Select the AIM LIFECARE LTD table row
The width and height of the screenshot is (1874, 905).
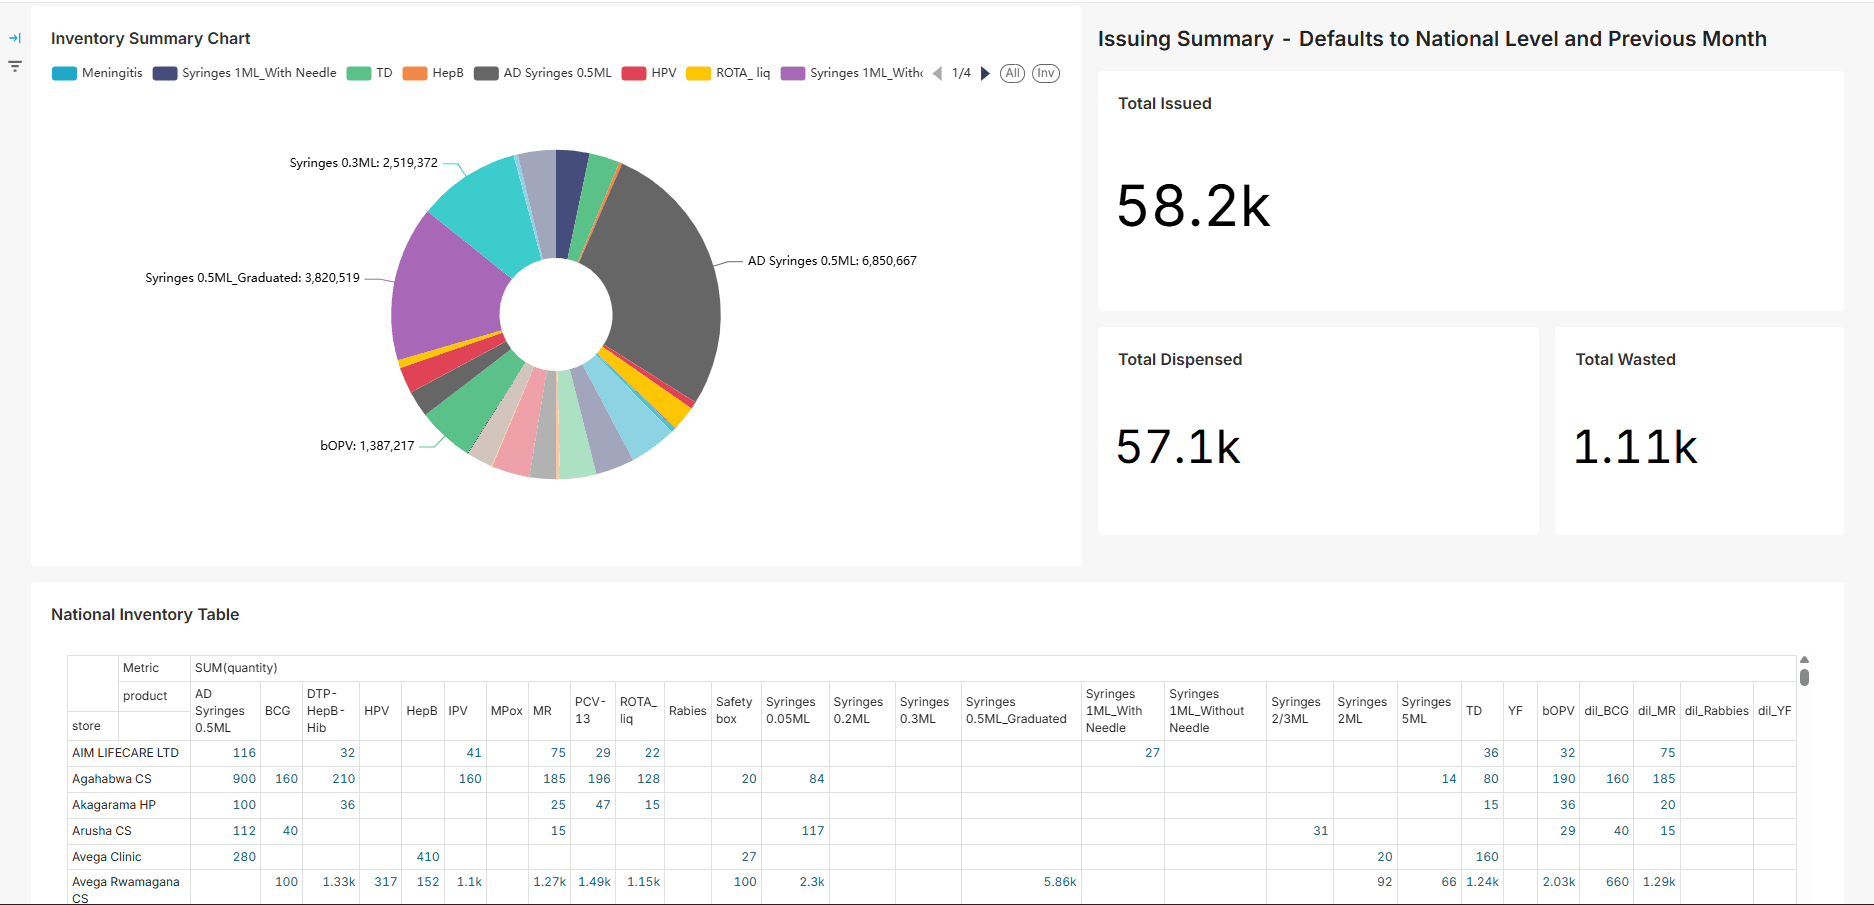click(x=126, y=752)
